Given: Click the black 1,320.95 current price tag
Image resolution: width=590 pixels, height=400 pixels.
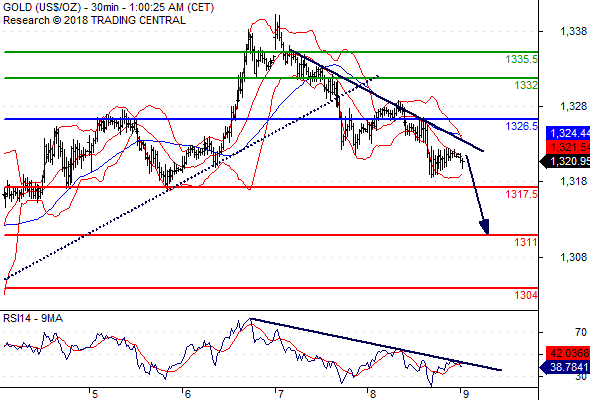Looking at the screenshot, I should [x=565, y=161].
